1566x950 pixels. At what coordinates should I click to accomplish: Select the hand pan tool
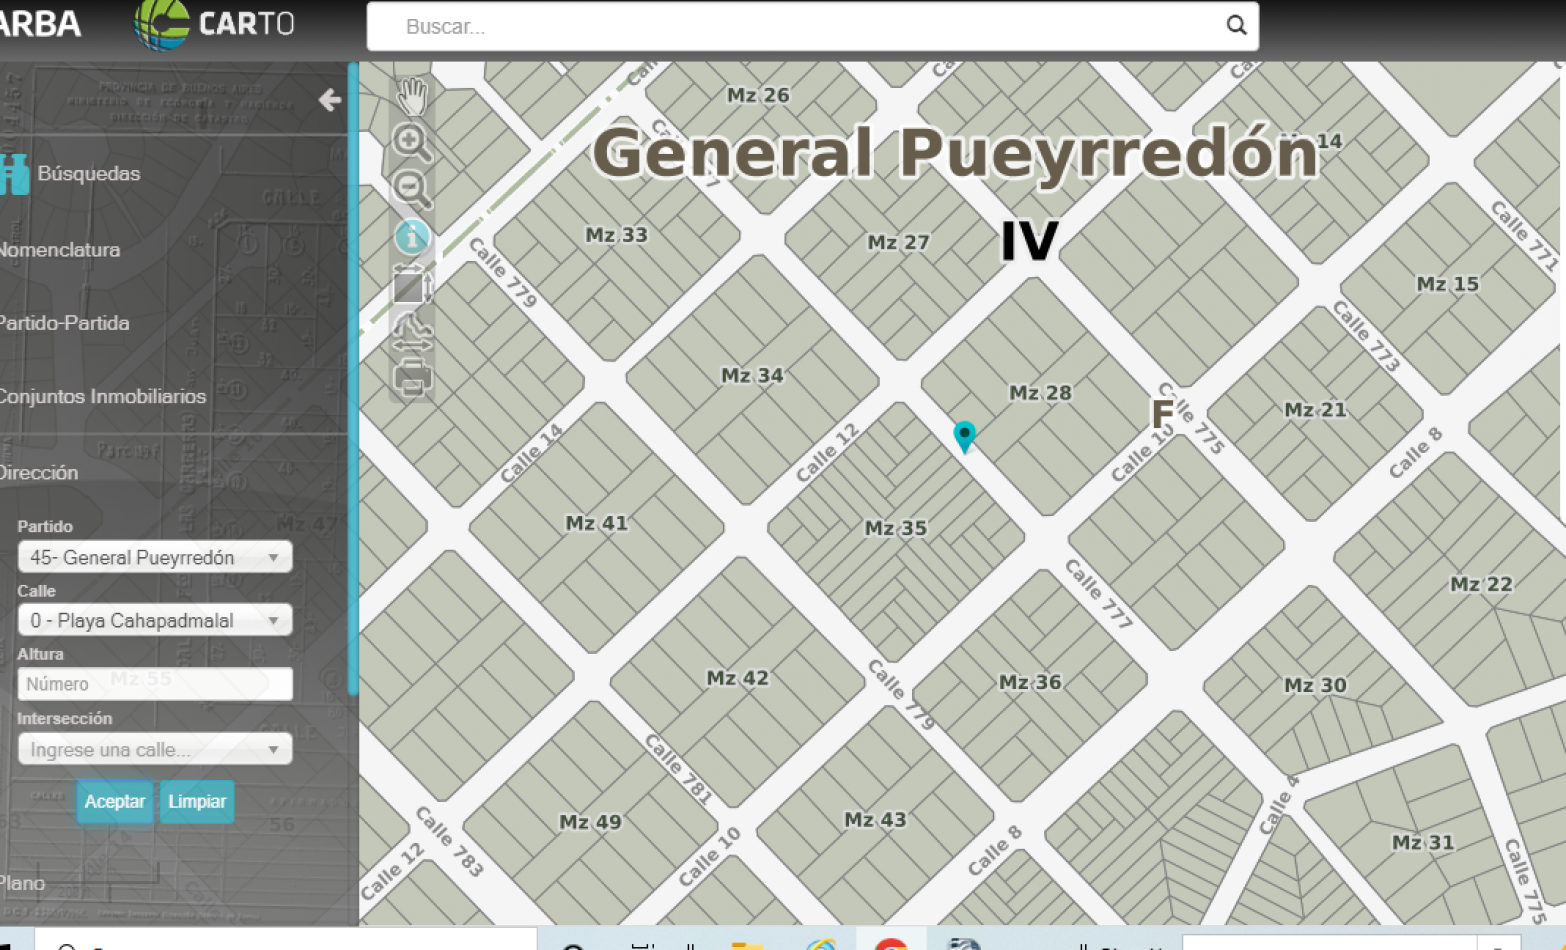(412, 96)
